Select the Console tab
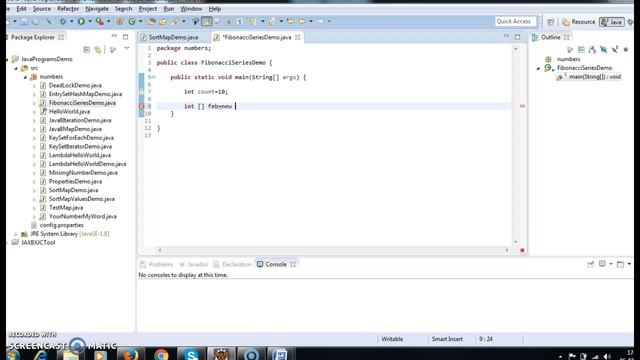 (276, 264)
